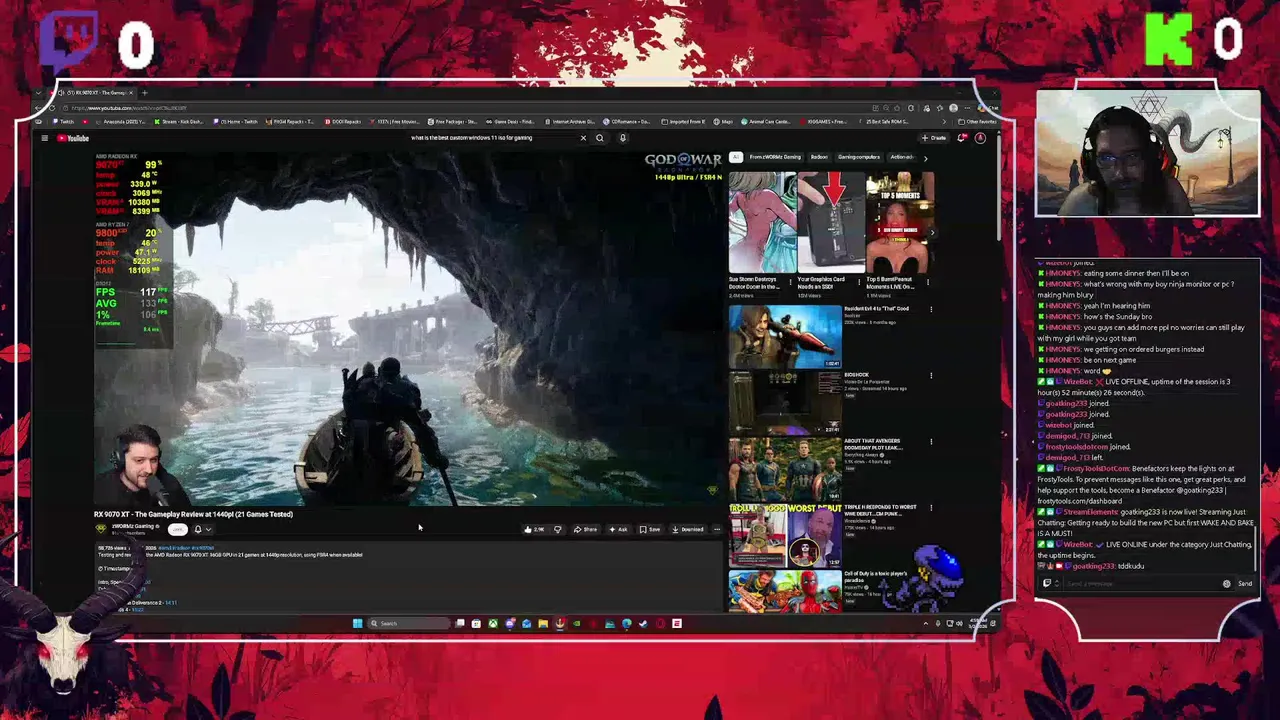
Task: Show more filter chips with the arrow
Action: (x=925, y=157)
